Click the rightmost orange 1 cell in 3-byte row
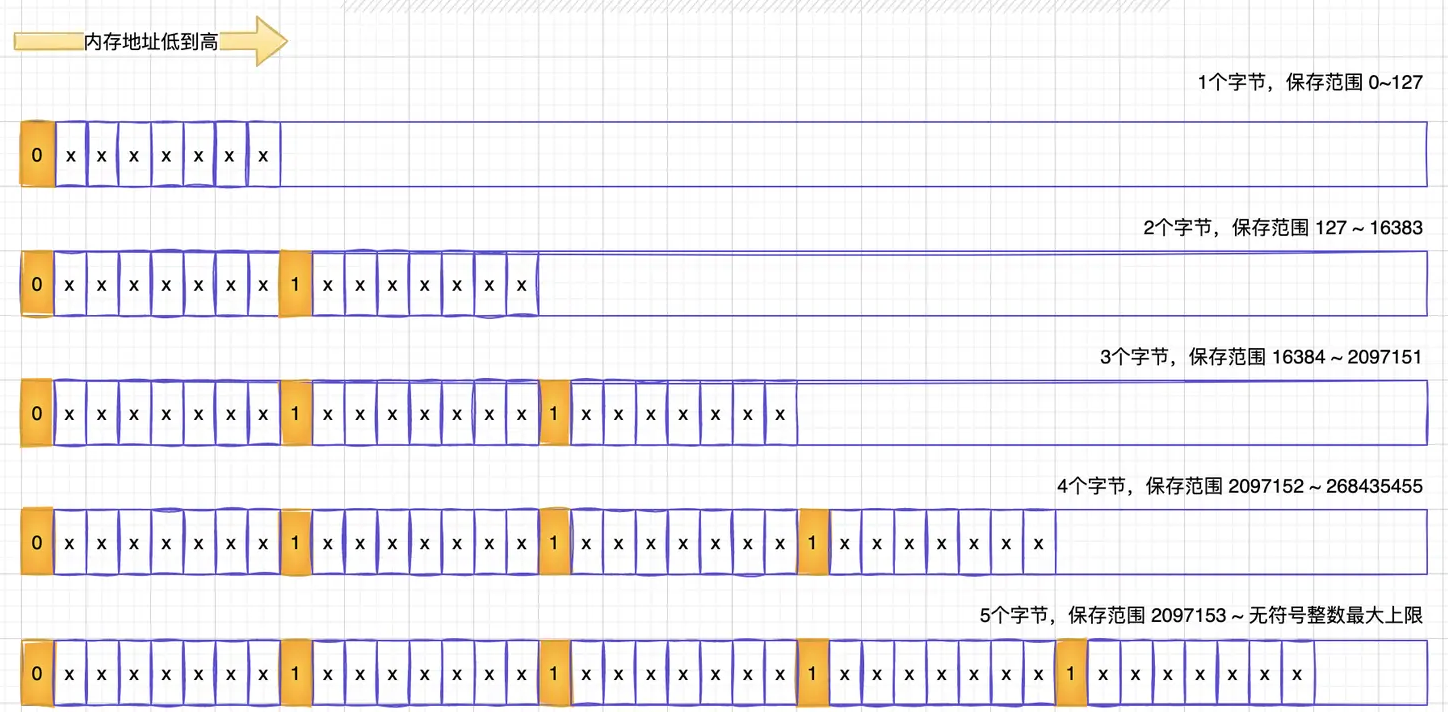This screenshot has width=1448, height=712. 554,413
